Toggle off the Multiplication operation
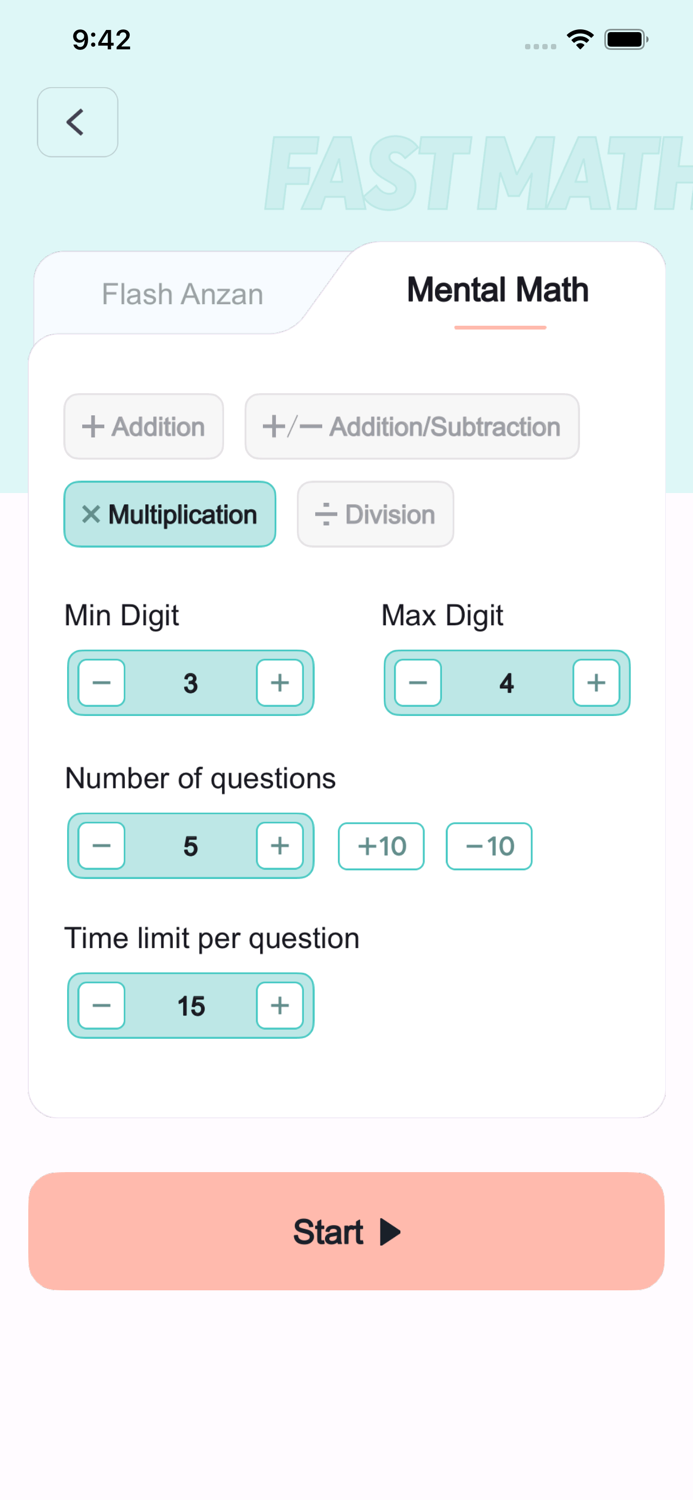 pos(169,514)
